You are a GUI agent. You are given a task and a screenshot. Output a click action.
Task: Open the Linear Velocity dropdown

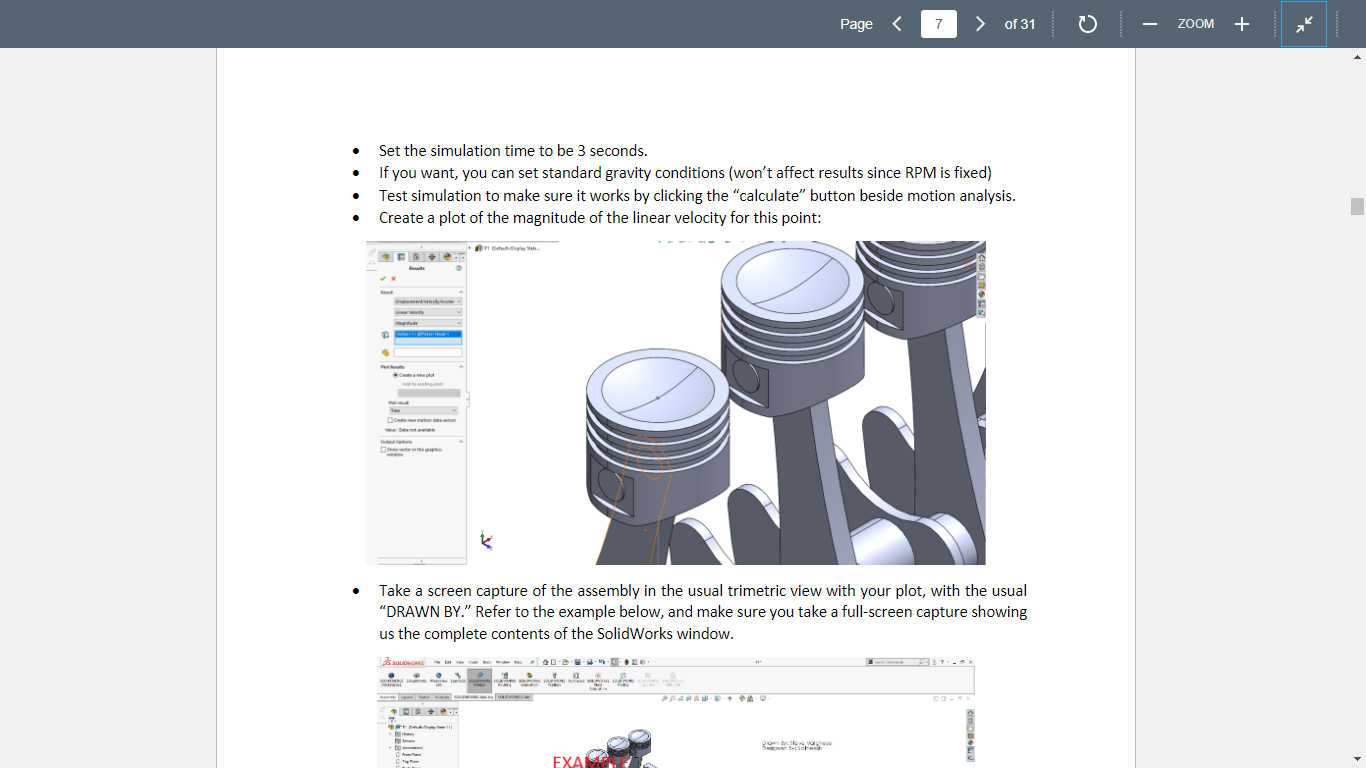[458, 313]
